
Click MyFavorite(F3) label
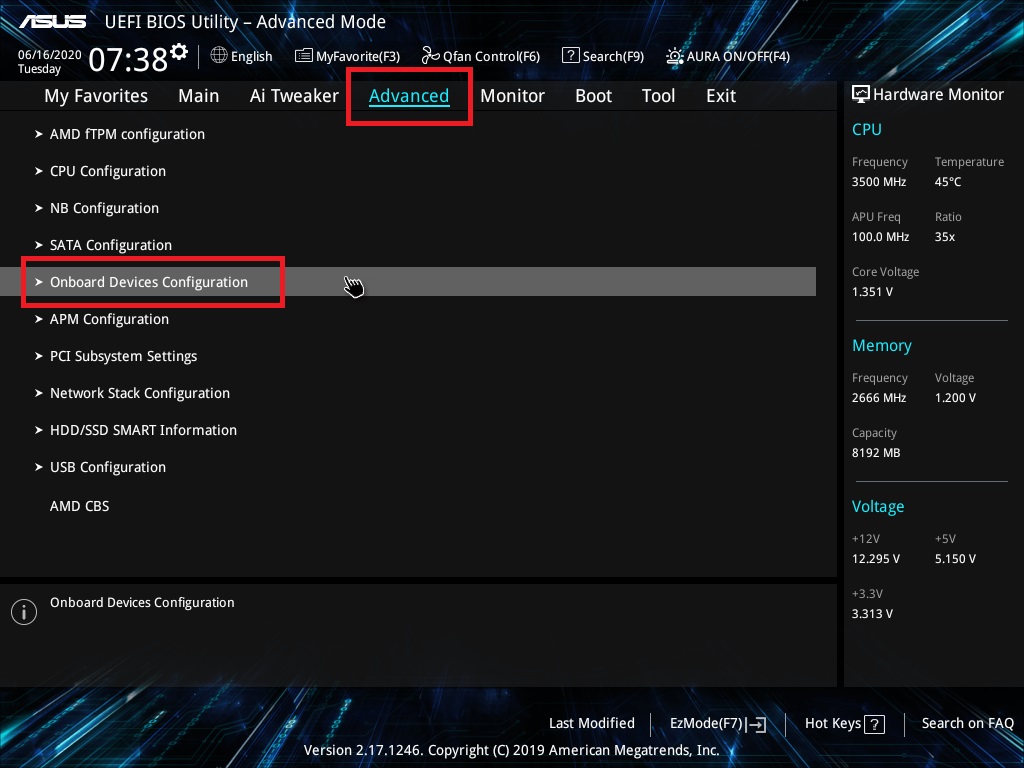(x=358, y=57)
